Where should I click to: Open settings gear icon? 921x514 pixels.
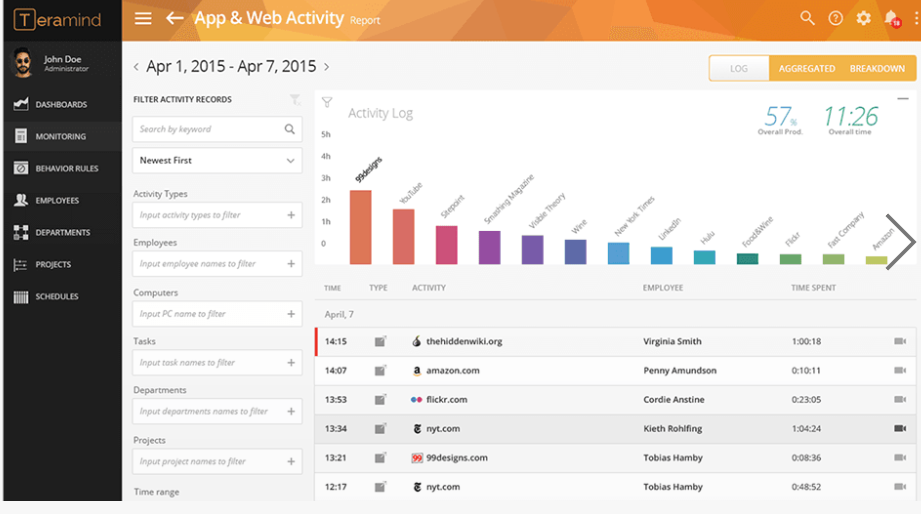[x=863, y=18]
